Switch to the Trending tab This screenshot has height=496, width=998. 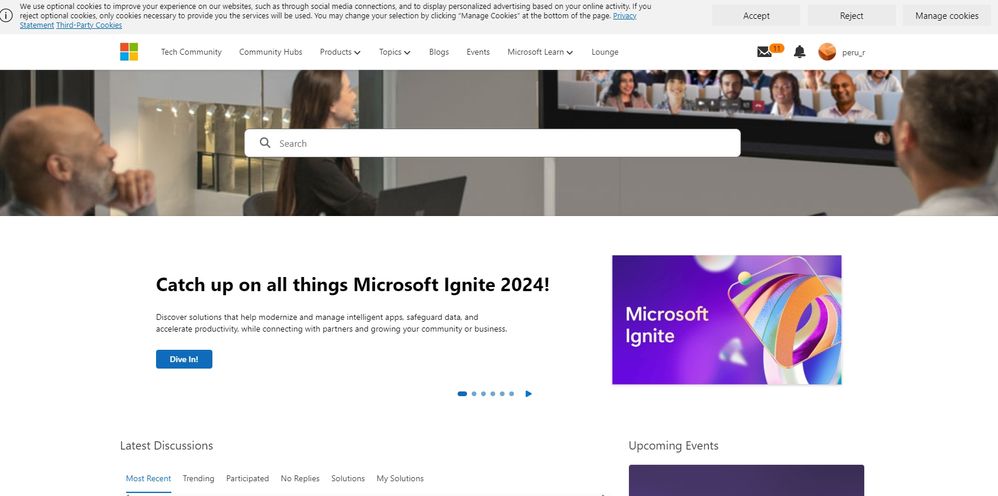coord(198,478)
